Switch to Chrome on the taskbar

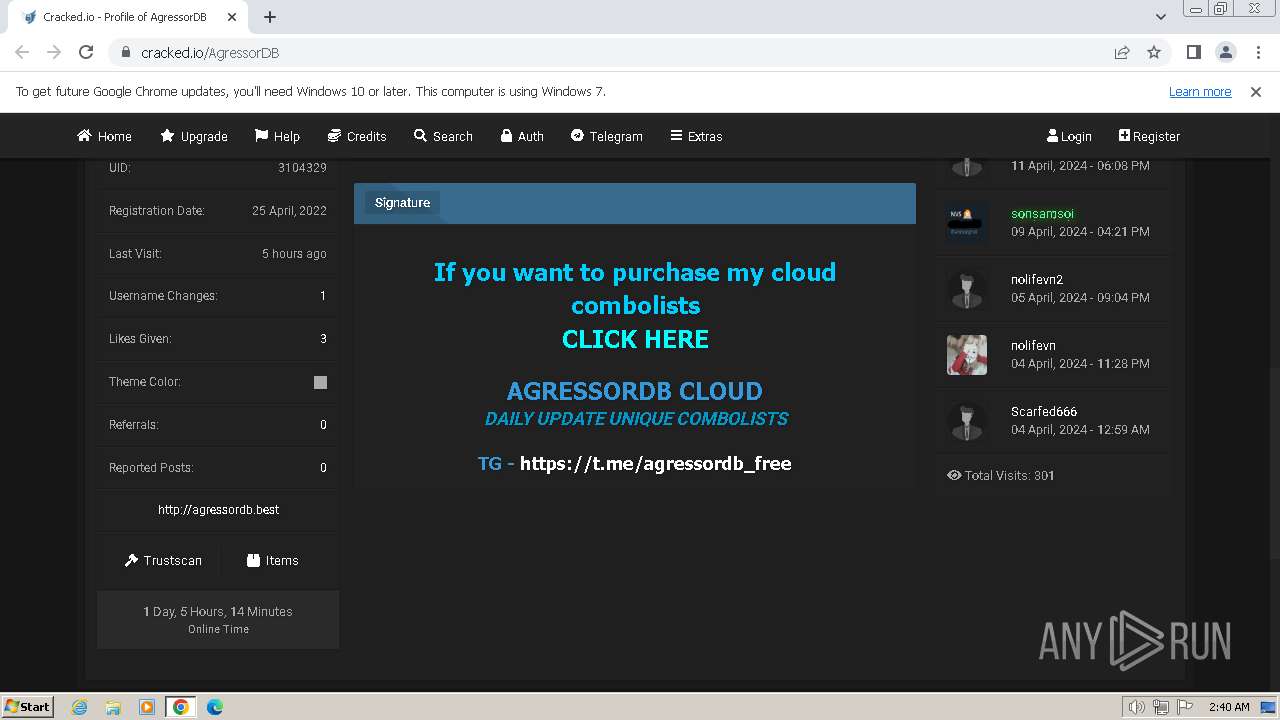point(181,707)
